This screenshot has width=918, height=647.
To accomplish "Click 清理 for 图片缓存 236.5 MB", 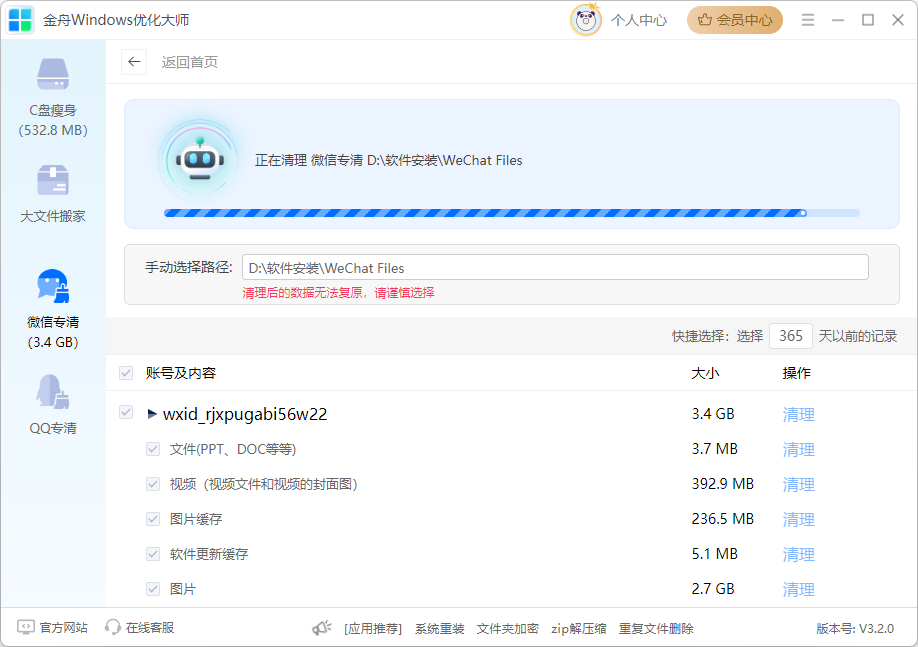I will coord(799,519).
